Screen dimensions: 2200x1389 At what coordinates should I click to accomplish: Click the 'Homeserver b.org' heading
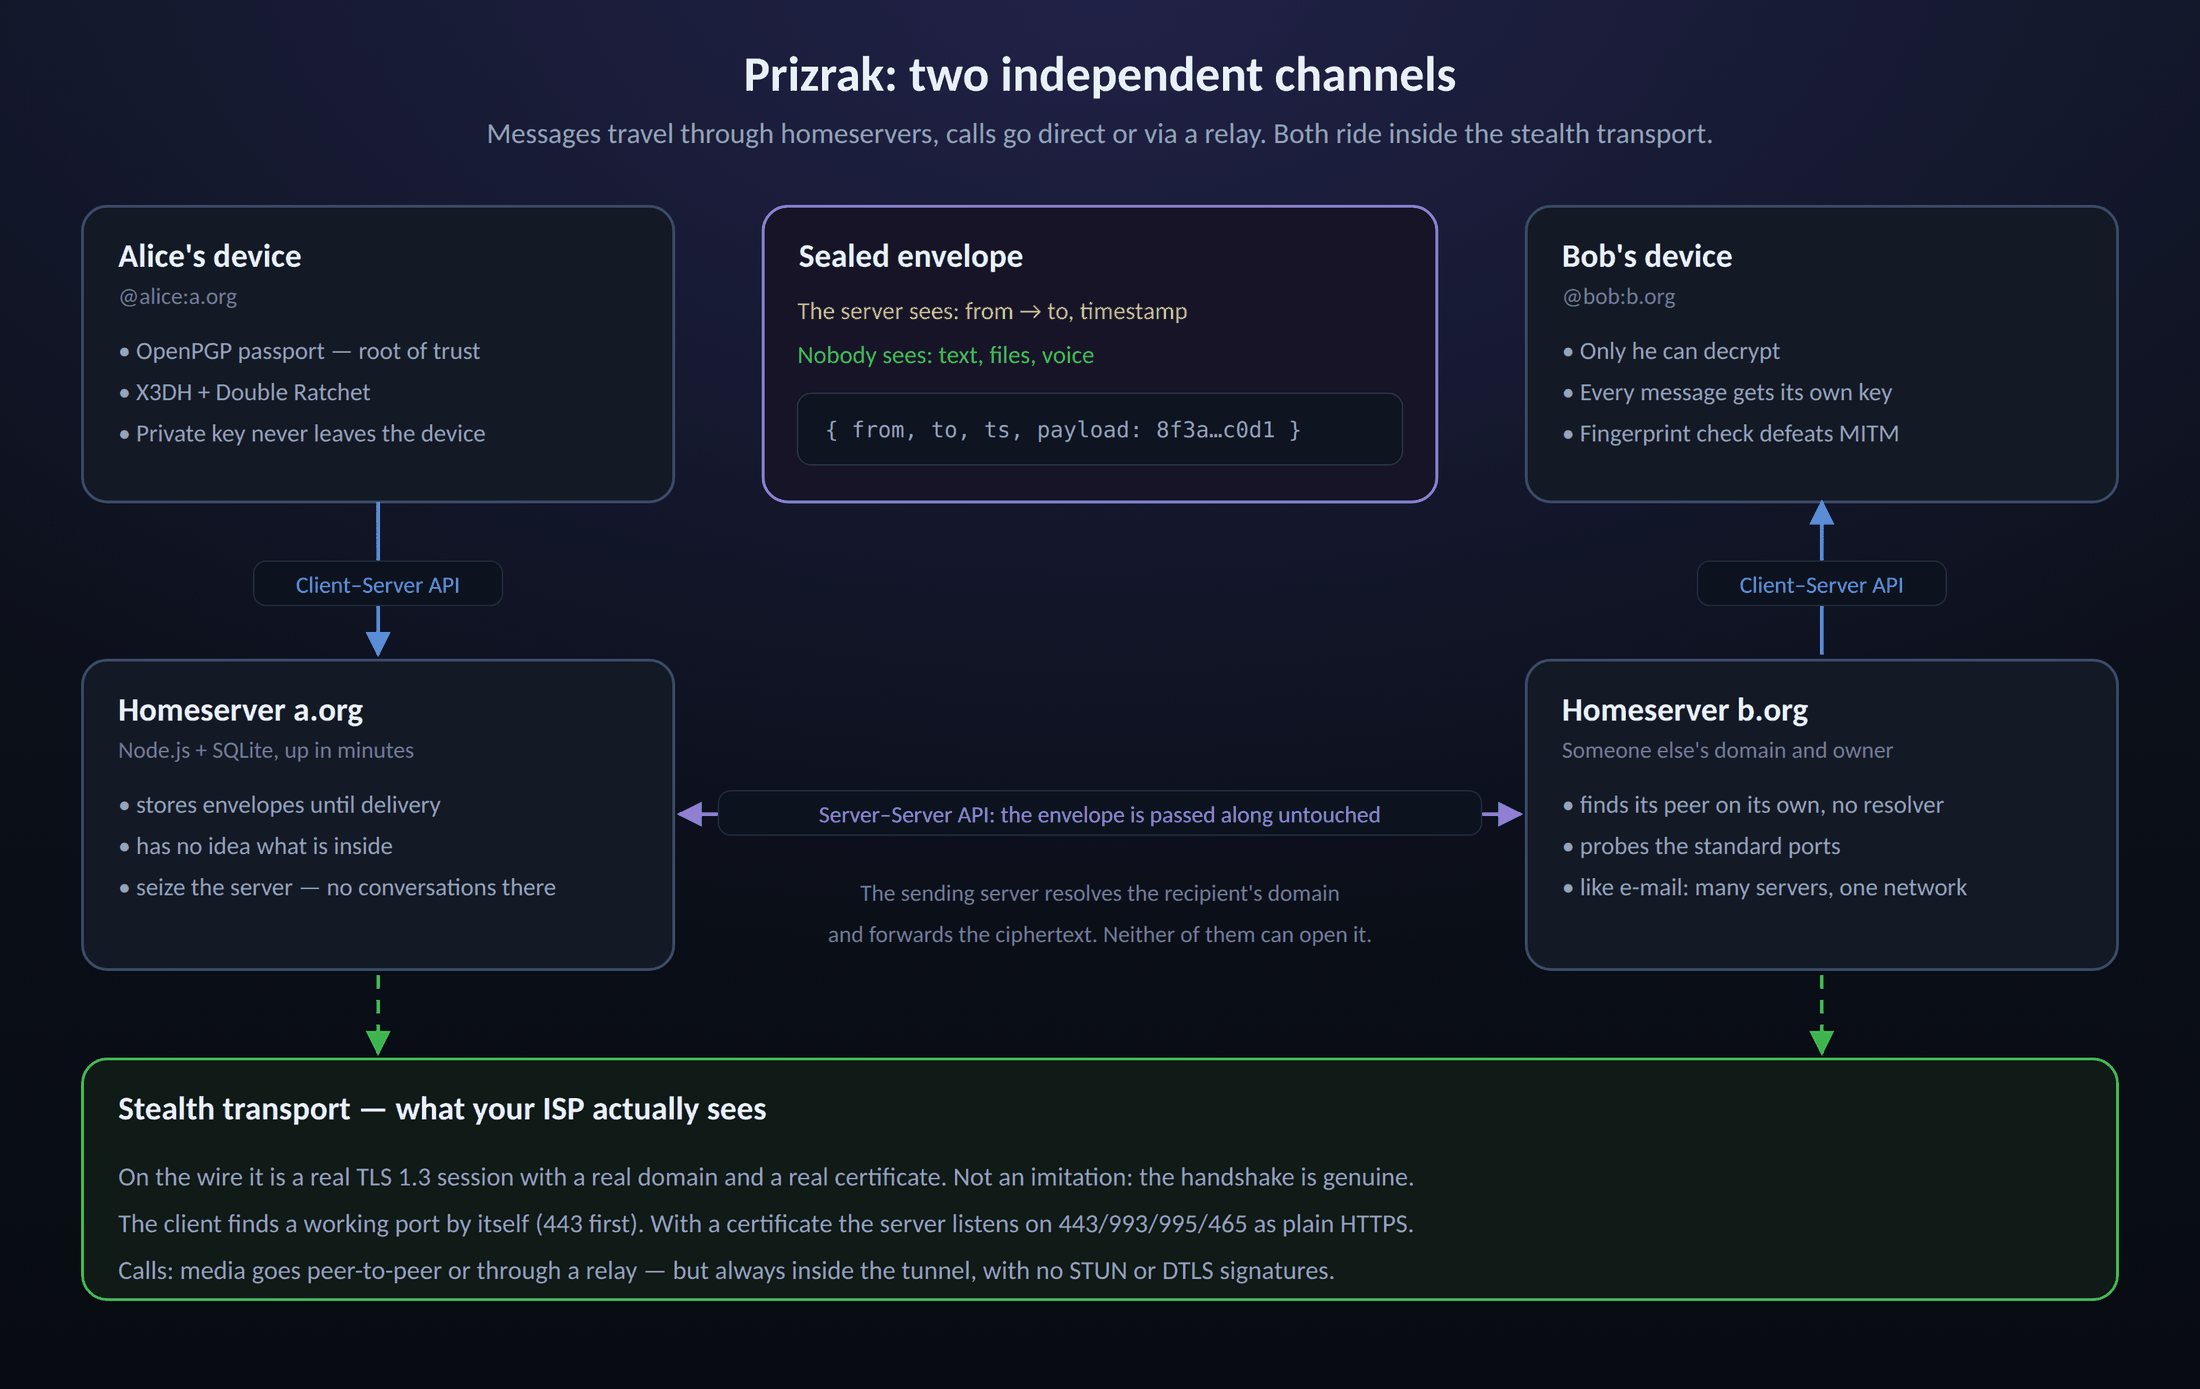1685,710
